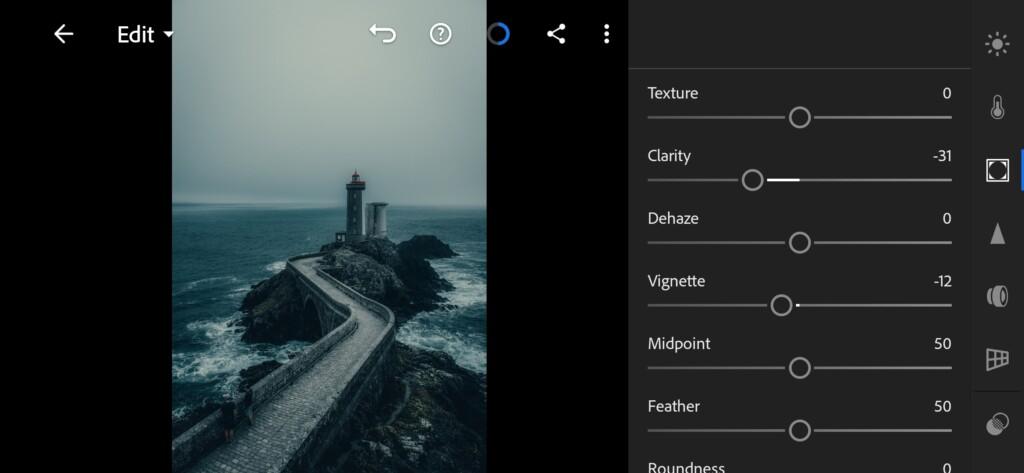Viewport: 1024px width, 473px height.
Task: Open the help question mark icon
Action: (x=441, y=34)
